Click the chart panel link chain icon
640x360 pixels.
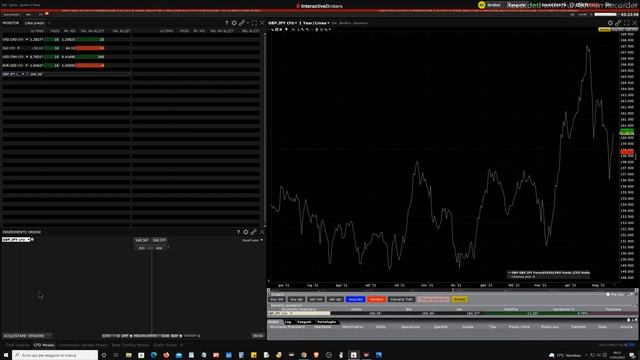pos(618,23)
